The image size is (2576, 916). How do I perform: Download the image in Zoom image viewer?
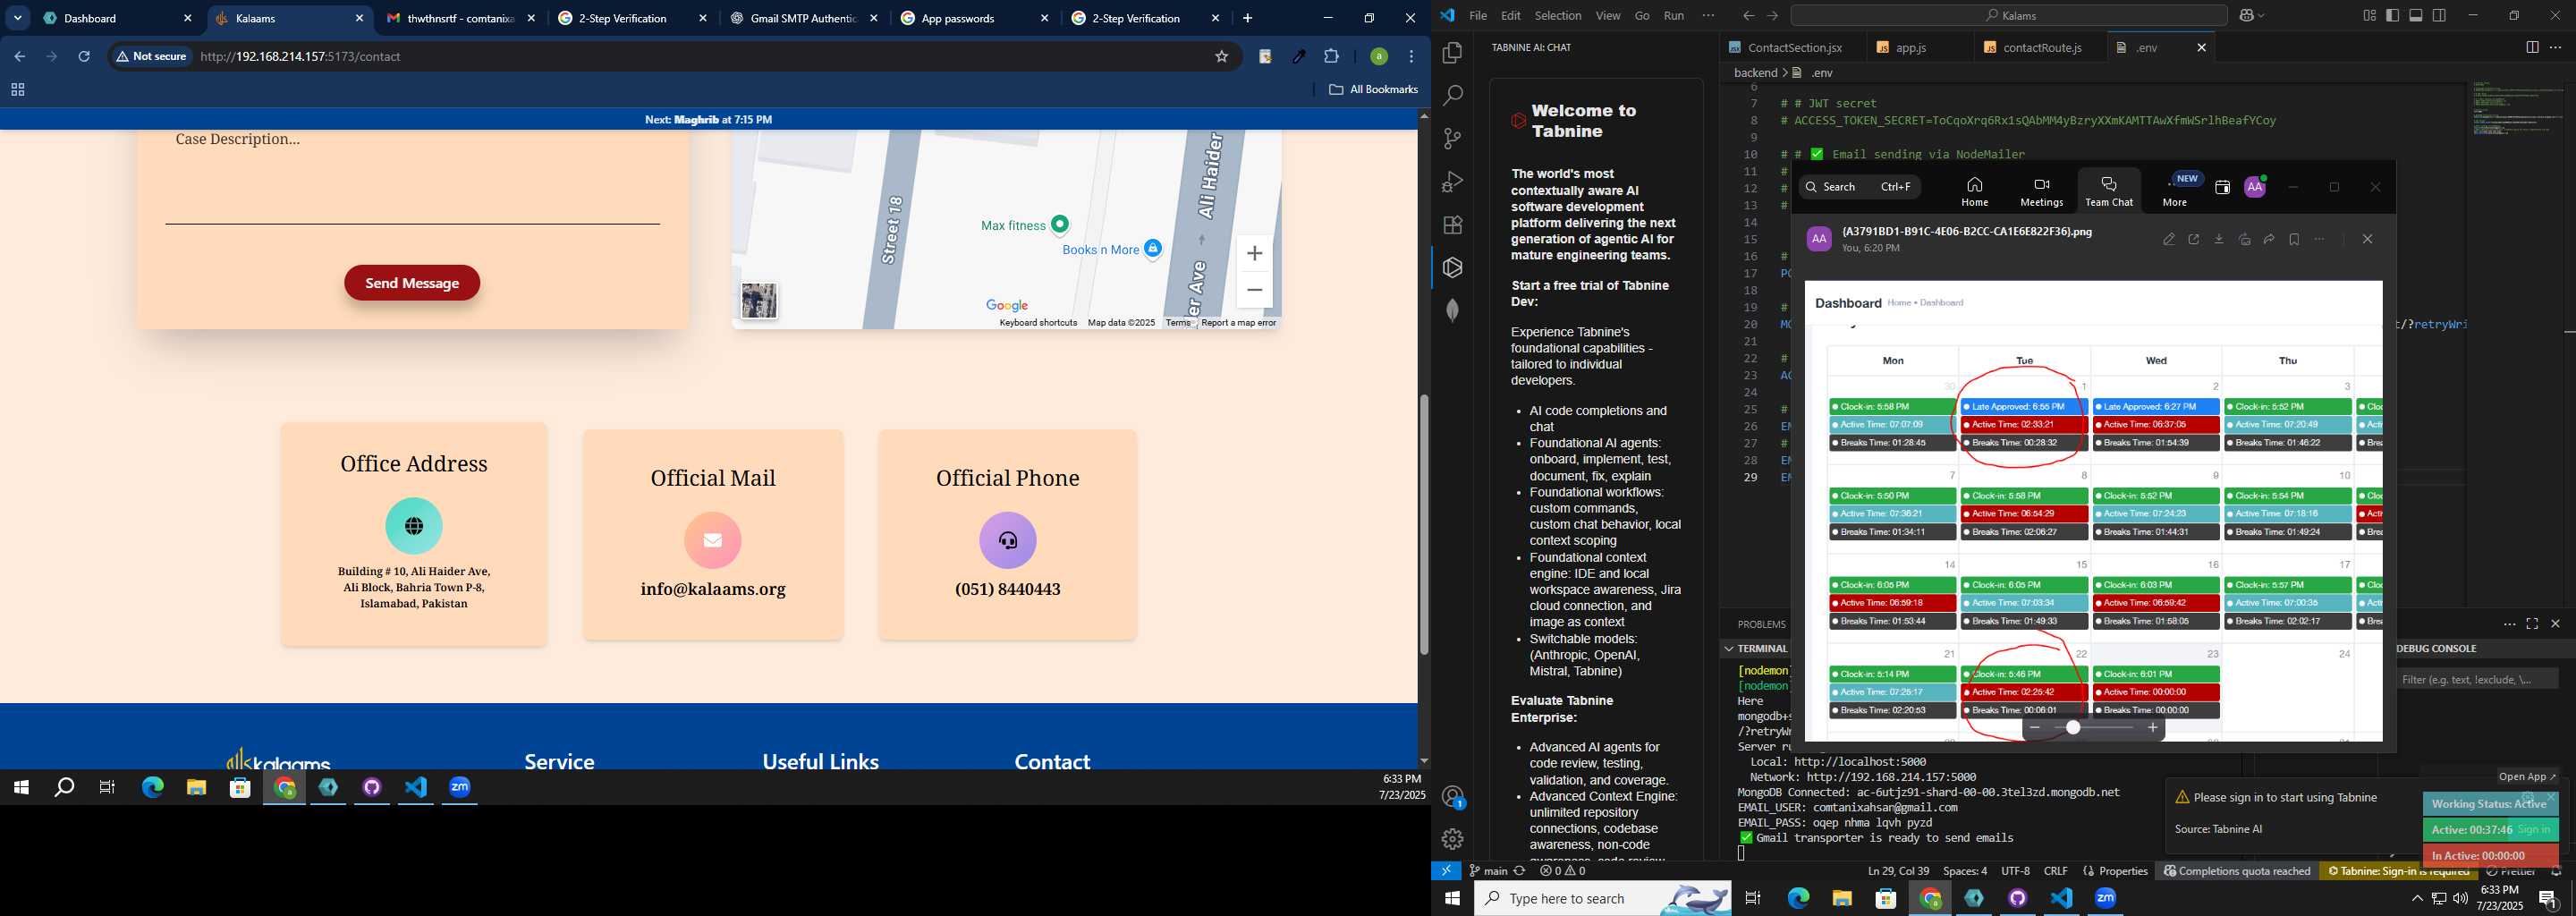pos(2219,240)
